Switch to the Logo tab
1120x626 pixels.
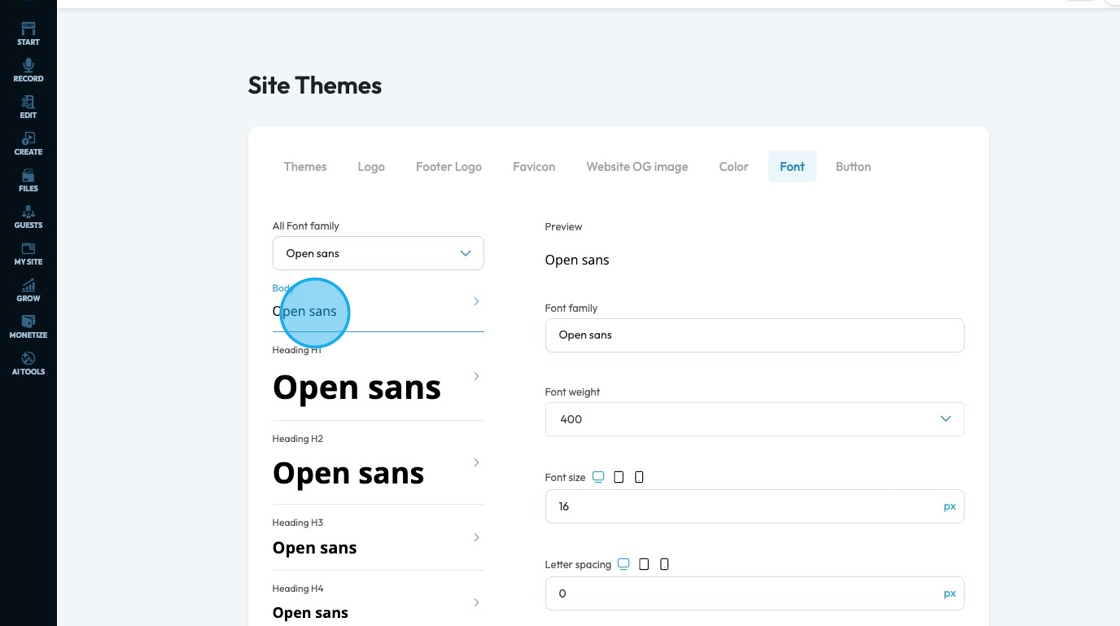click(371, 167)
